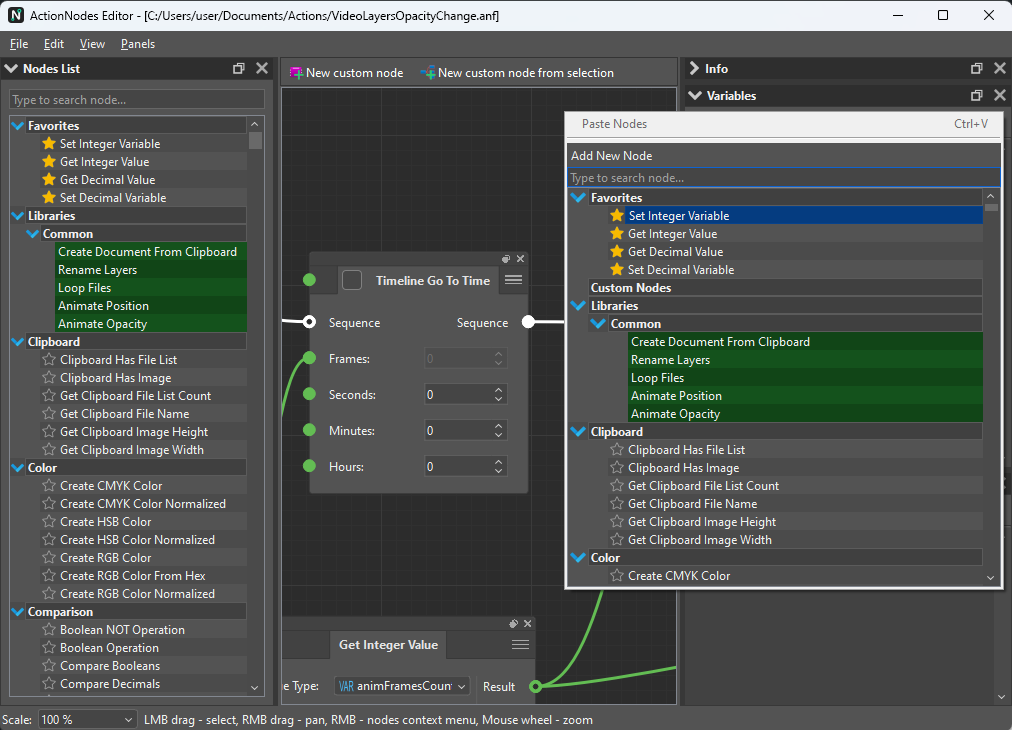Select Loop Files in Nodes List
Image resolution: width=1012 pixels, height=730 pixels.
[85, 288]
